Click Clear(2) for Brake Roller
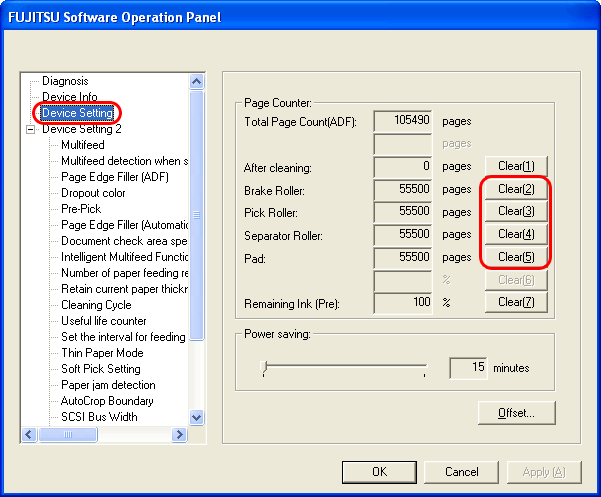601x497 pixels. (516, 189)
